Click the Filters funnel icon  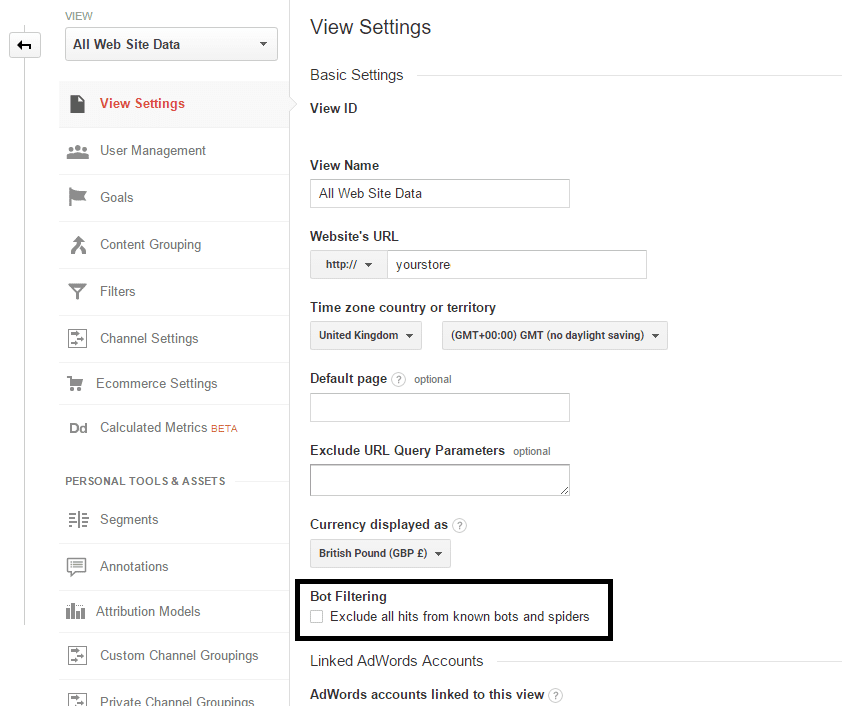point(77,291)
